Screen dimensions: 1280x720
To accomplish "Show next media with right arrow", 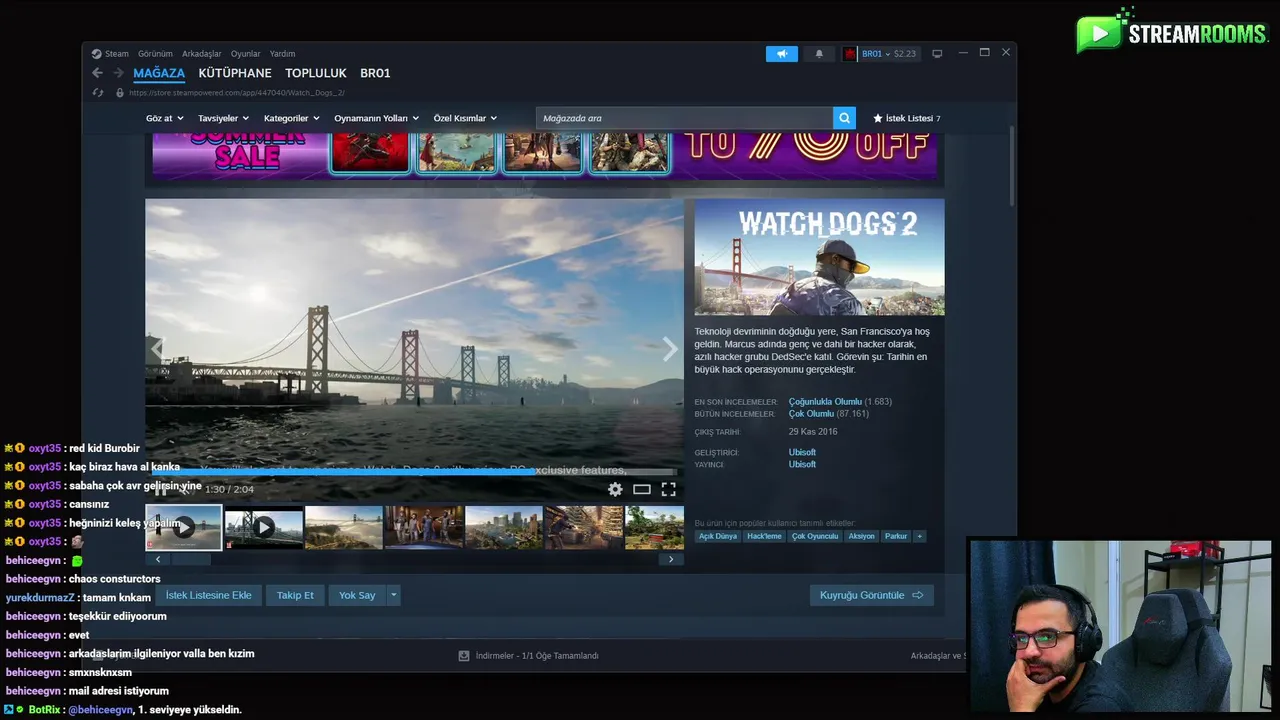I will click(670, 348).
